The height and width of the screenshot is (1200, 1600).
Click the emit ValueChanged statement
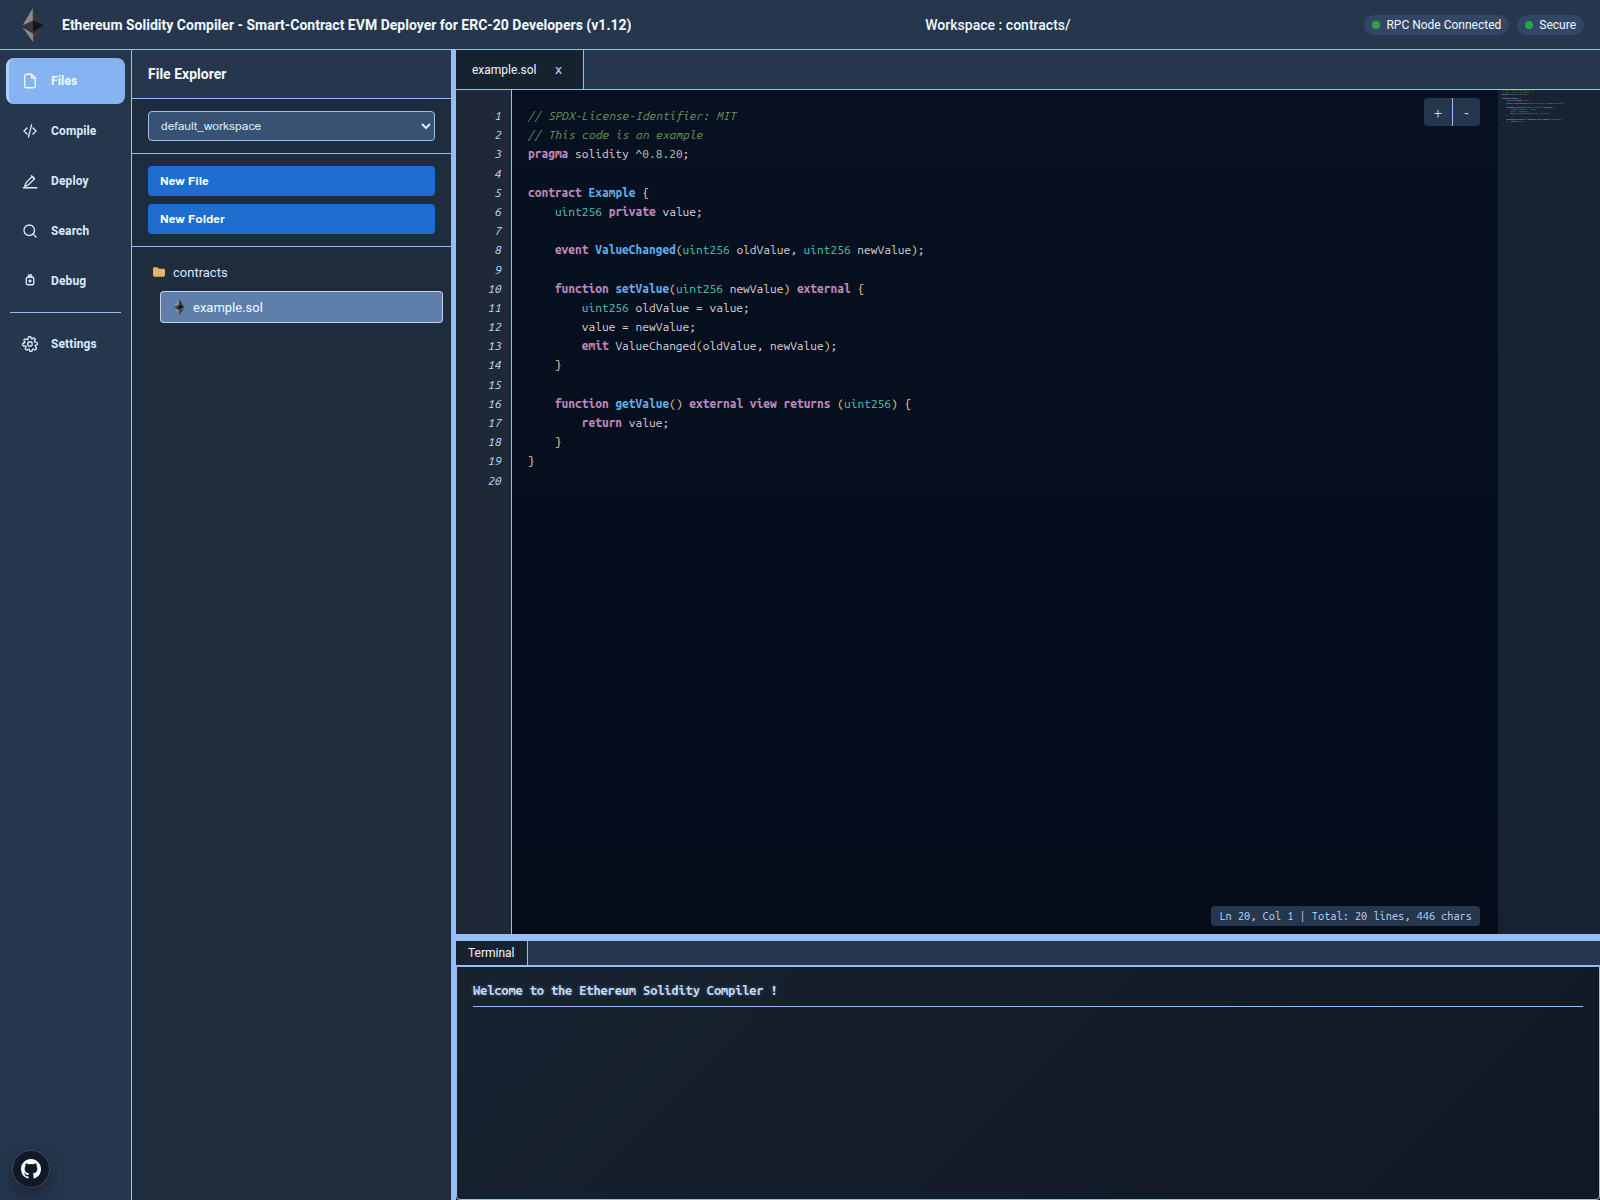tap(709, 346)
